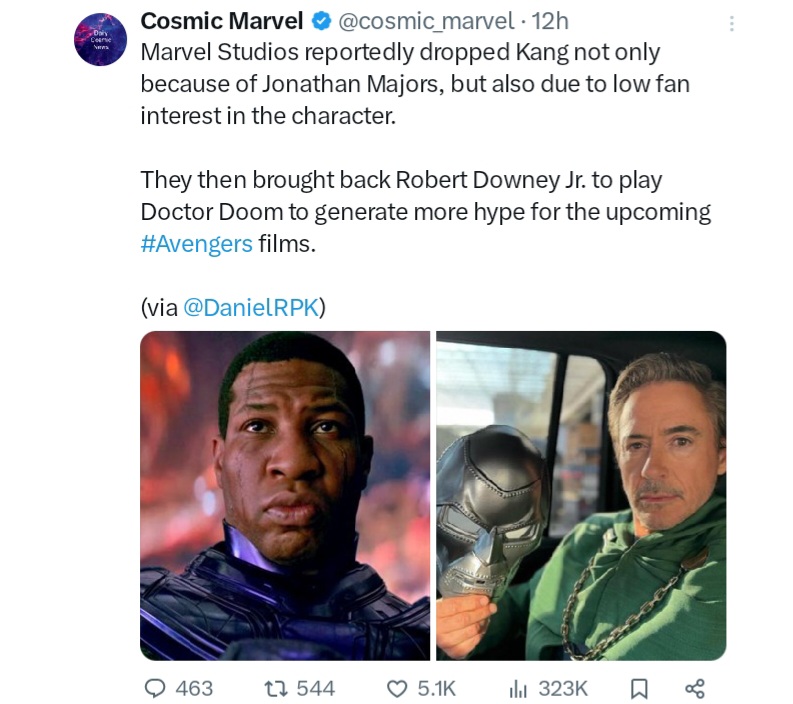The width and height of the screenshot is (793, 704).
Task: Open the view analytics bar chart icon
Action: (518, 688)
